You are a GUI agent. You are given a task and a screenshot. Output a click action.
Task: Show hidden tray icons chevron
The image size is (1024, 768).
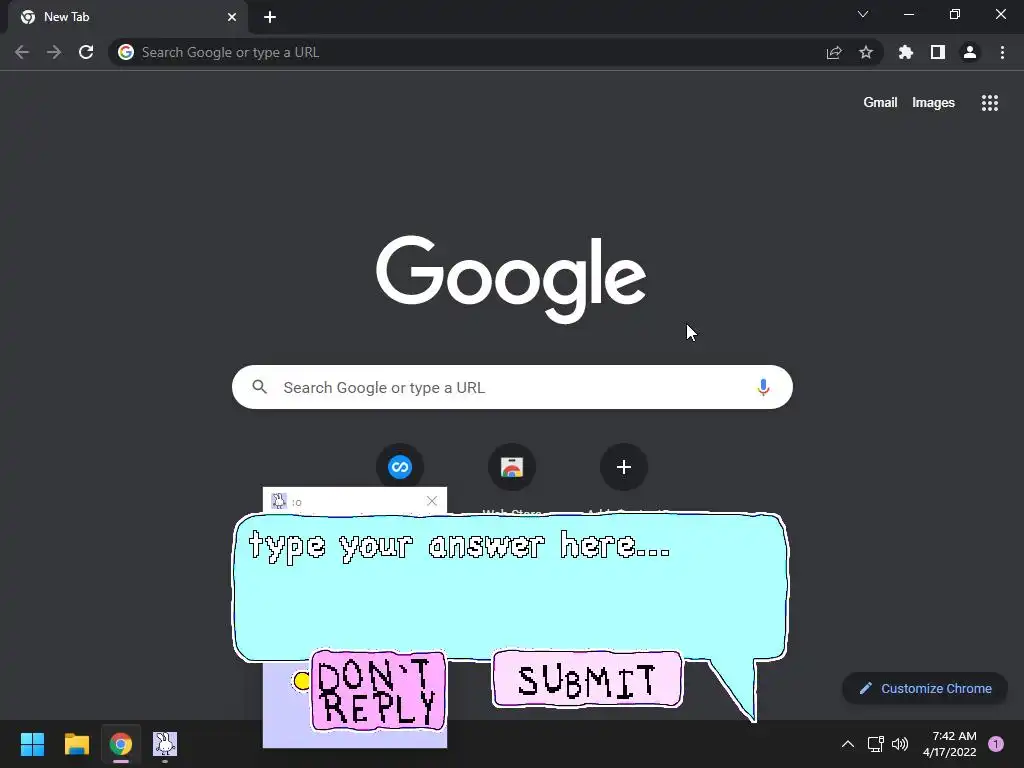(848, 744)
